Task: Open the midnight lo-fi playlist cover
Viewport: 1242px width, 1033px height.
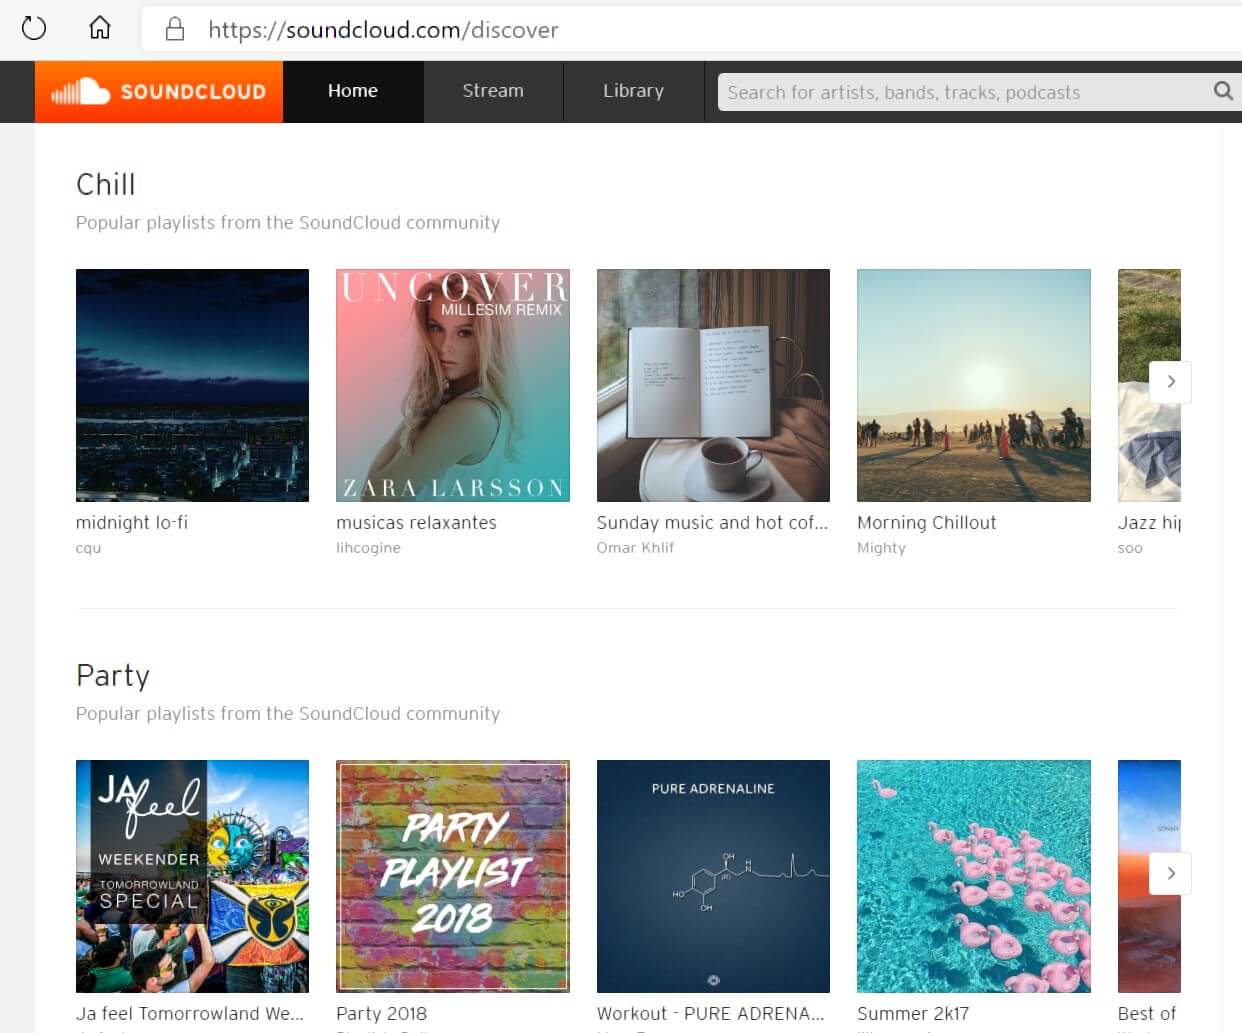Action: point(192,385)
